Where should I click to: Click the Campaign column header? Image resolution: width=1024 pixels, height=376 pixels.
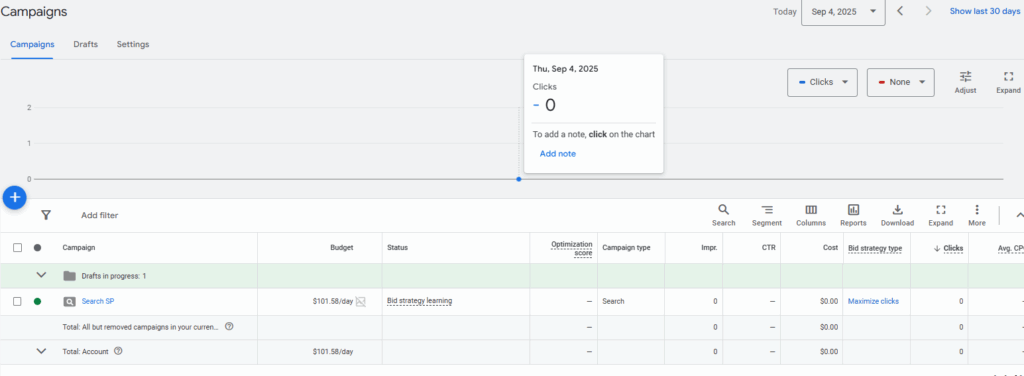78,247
